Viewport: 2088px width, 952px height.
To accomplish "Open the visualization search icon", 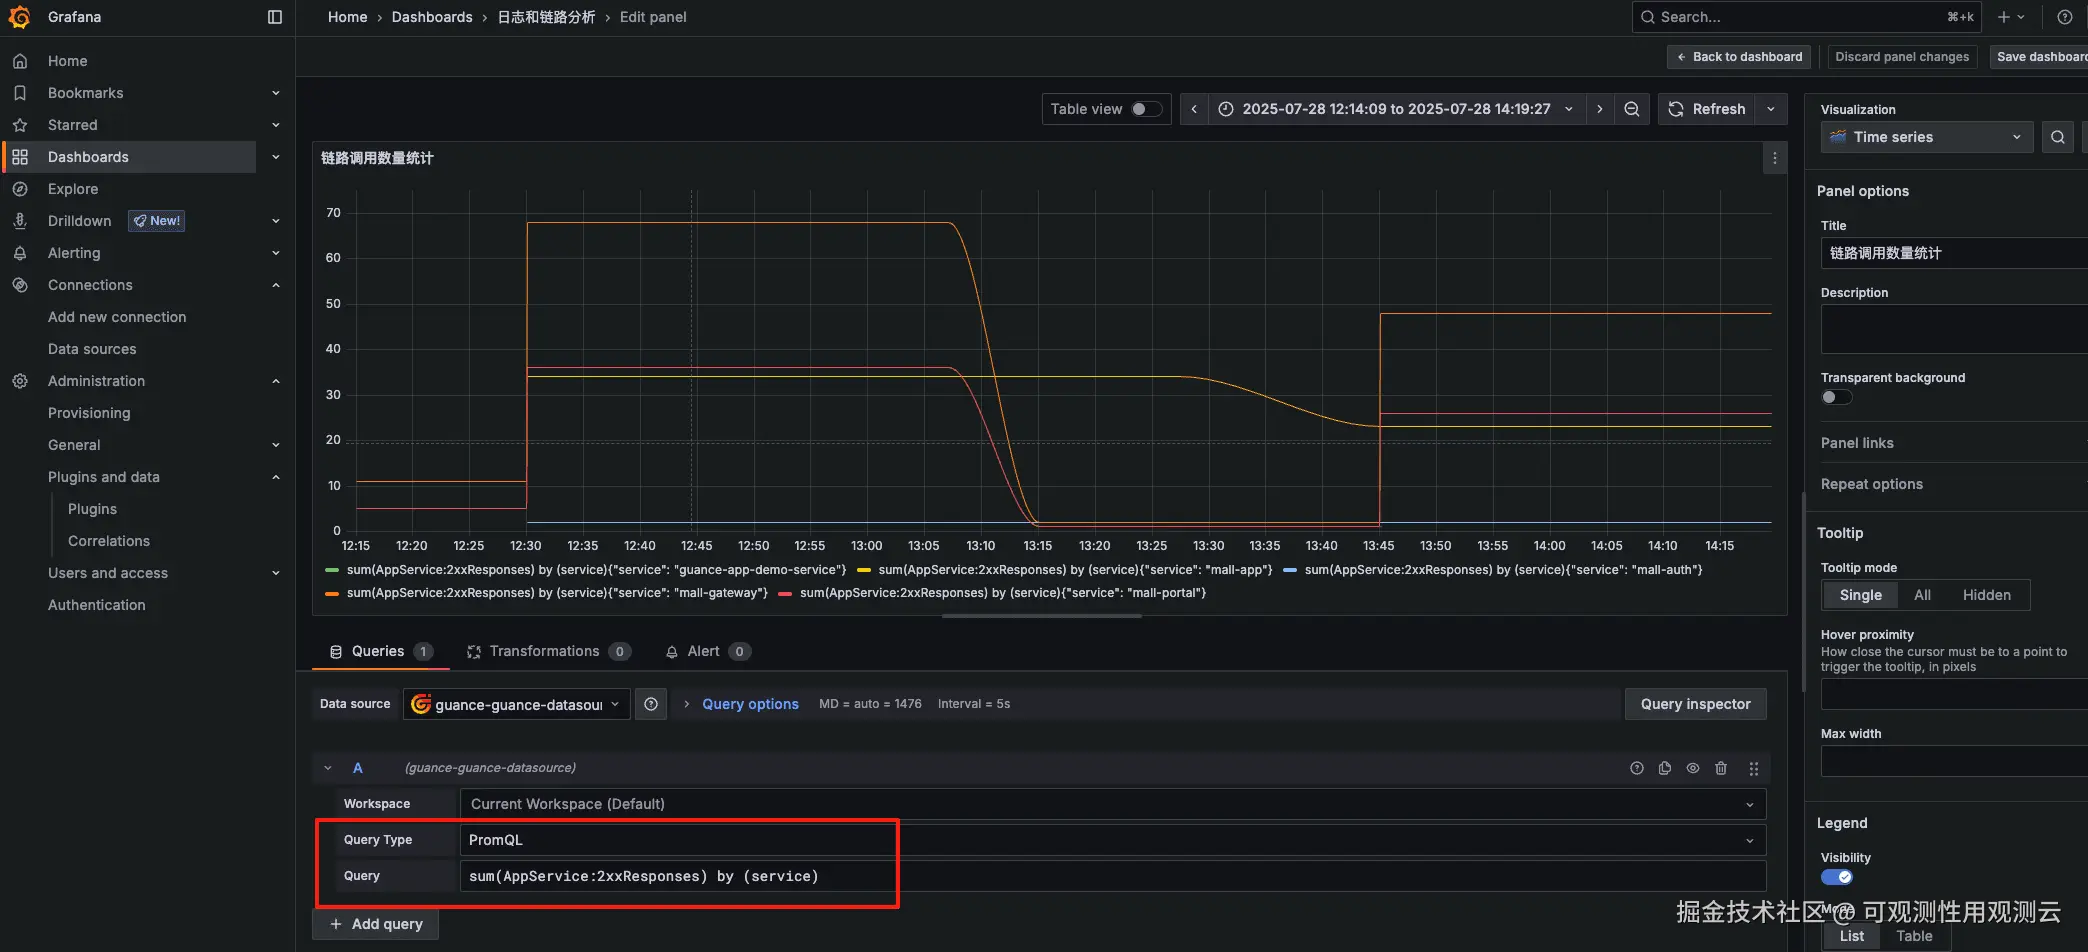I will [x=2057, y=137].
